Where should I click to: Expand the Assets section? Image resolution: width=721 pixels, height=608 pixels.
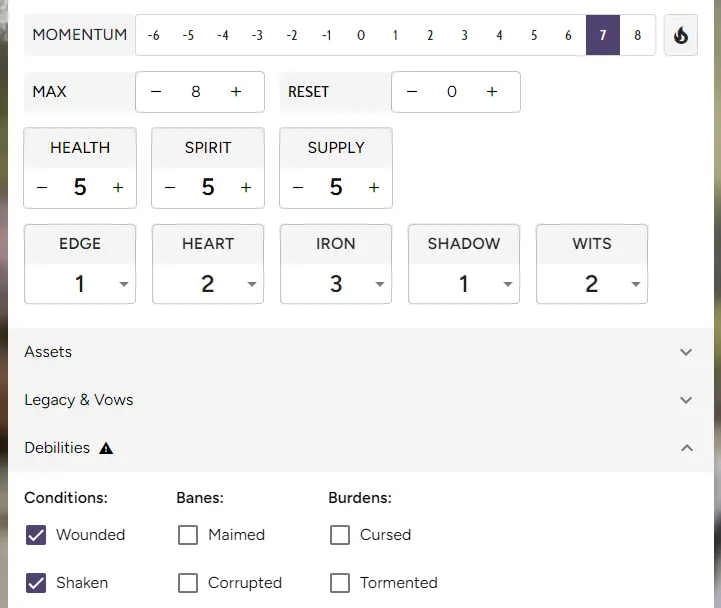(358, 352)
